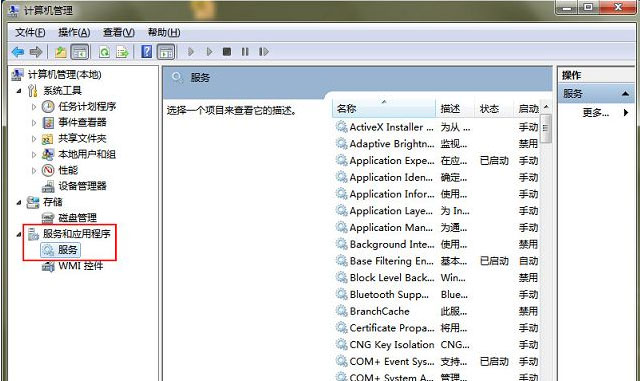The image size is (640, 381).
Task: Open the 操作(A) menu
Action: point(74,32)
